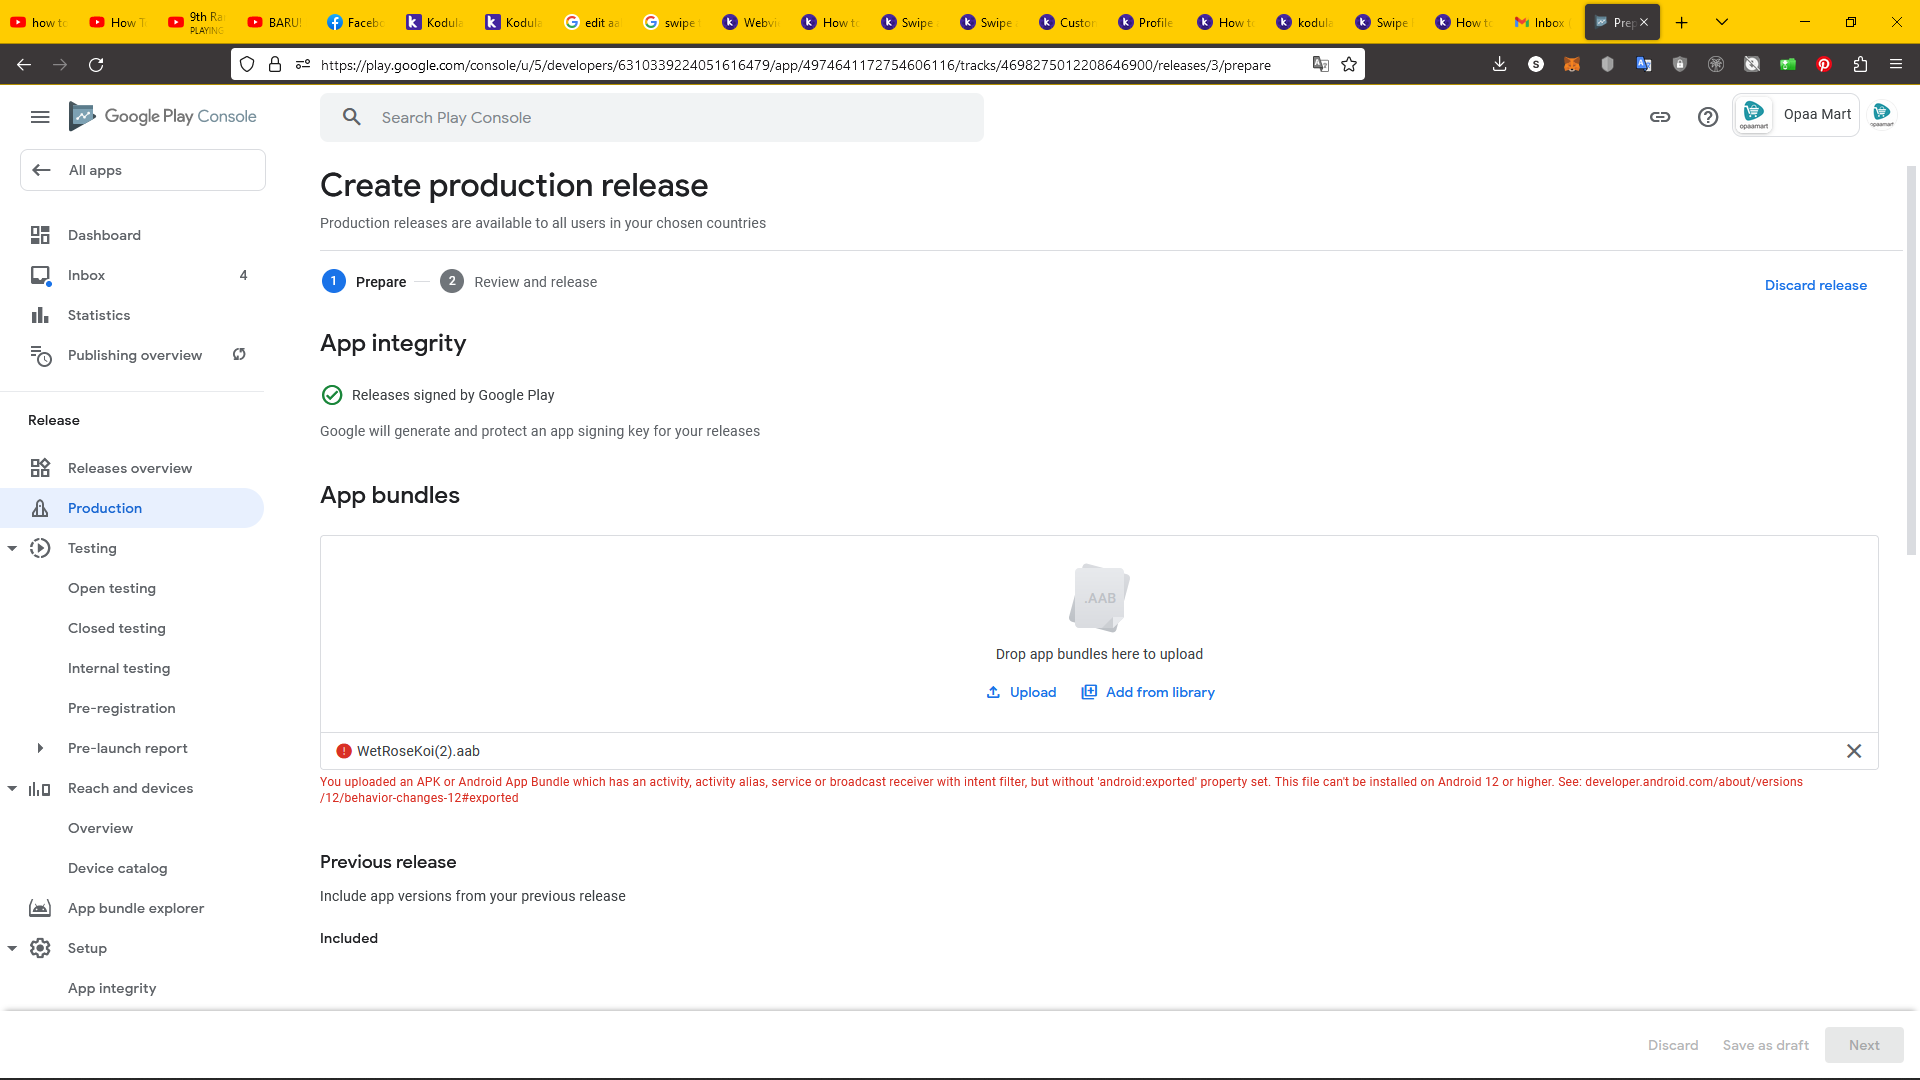This screenshot has width=1920, height=1080.
Task: Open the Dashboard sidebar item
Action: point(132,235)
